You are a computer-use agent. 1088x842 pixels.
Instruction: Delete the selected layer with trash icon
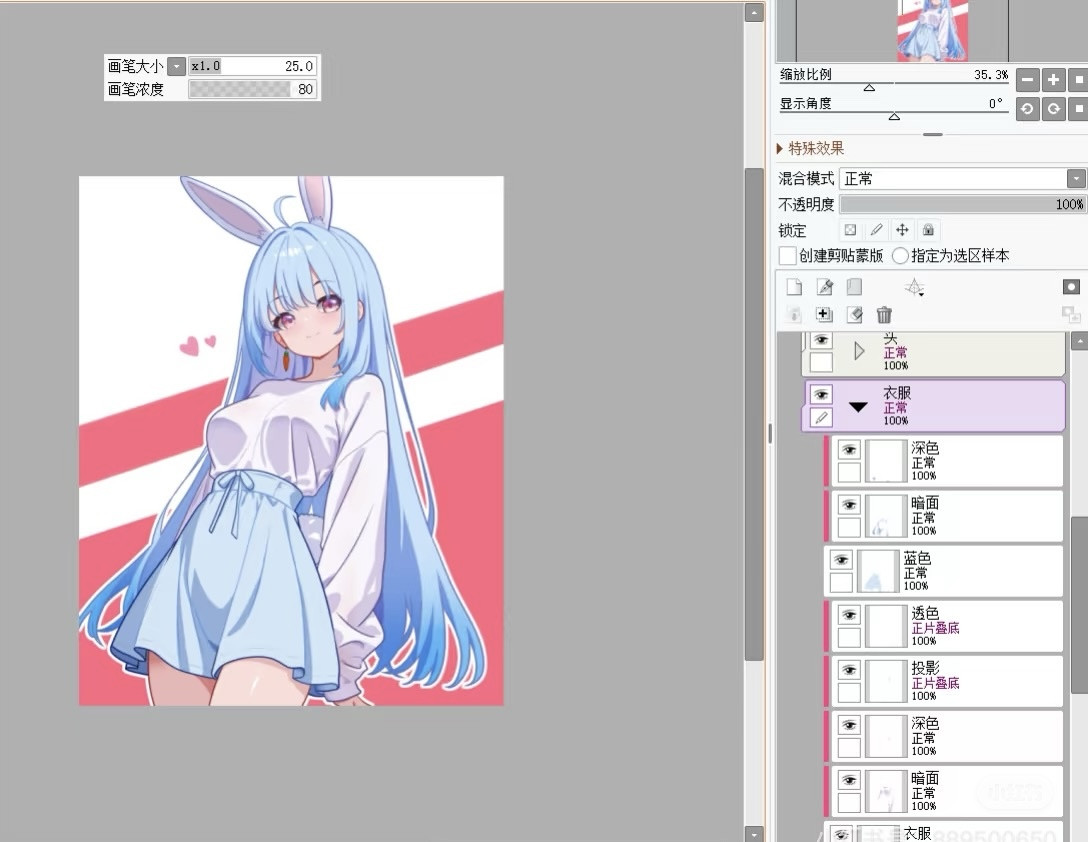(x=884, y=315)
